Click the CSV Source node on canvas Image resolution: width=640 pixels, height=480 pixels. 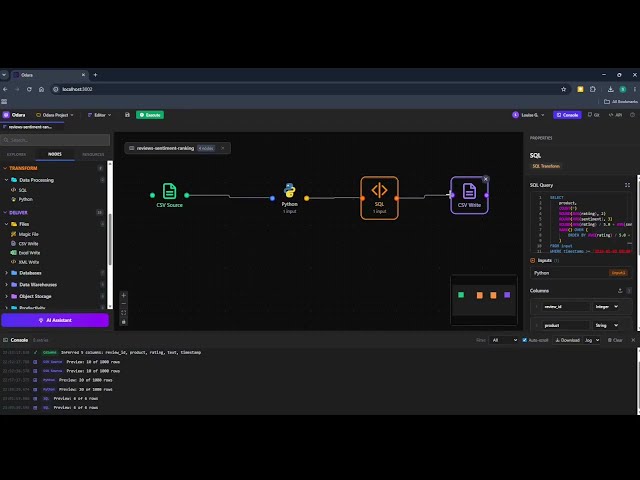click(169, 195)
